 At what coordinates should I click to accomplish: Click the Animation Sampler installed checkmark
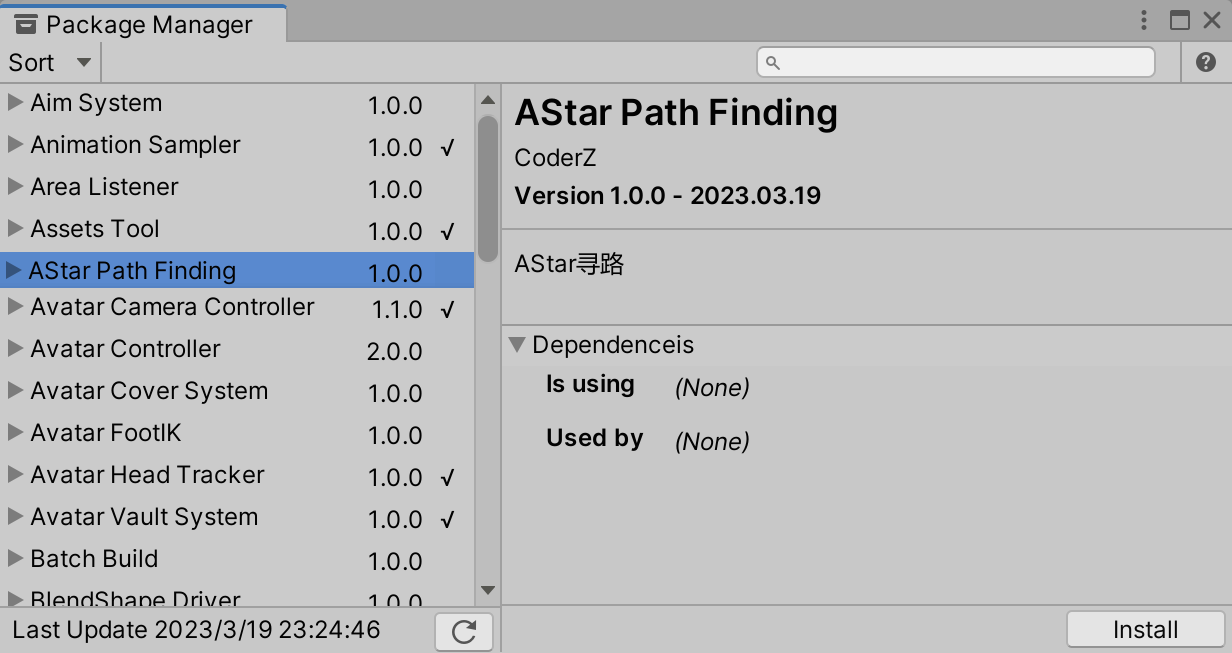448,147
